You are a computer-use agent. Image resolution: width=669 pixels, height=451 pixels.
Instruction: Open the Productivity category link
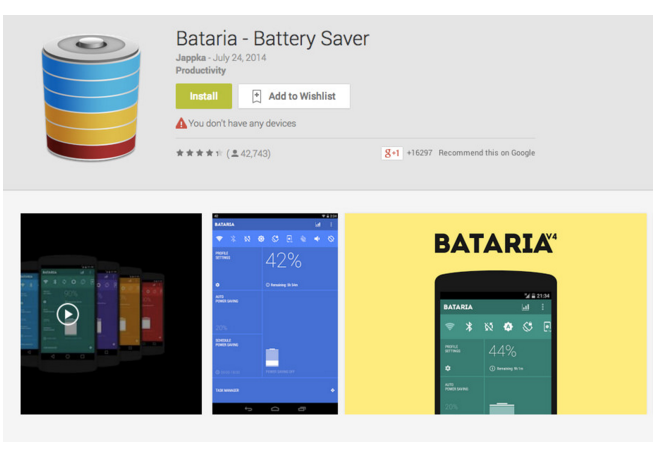pos(201,70)
